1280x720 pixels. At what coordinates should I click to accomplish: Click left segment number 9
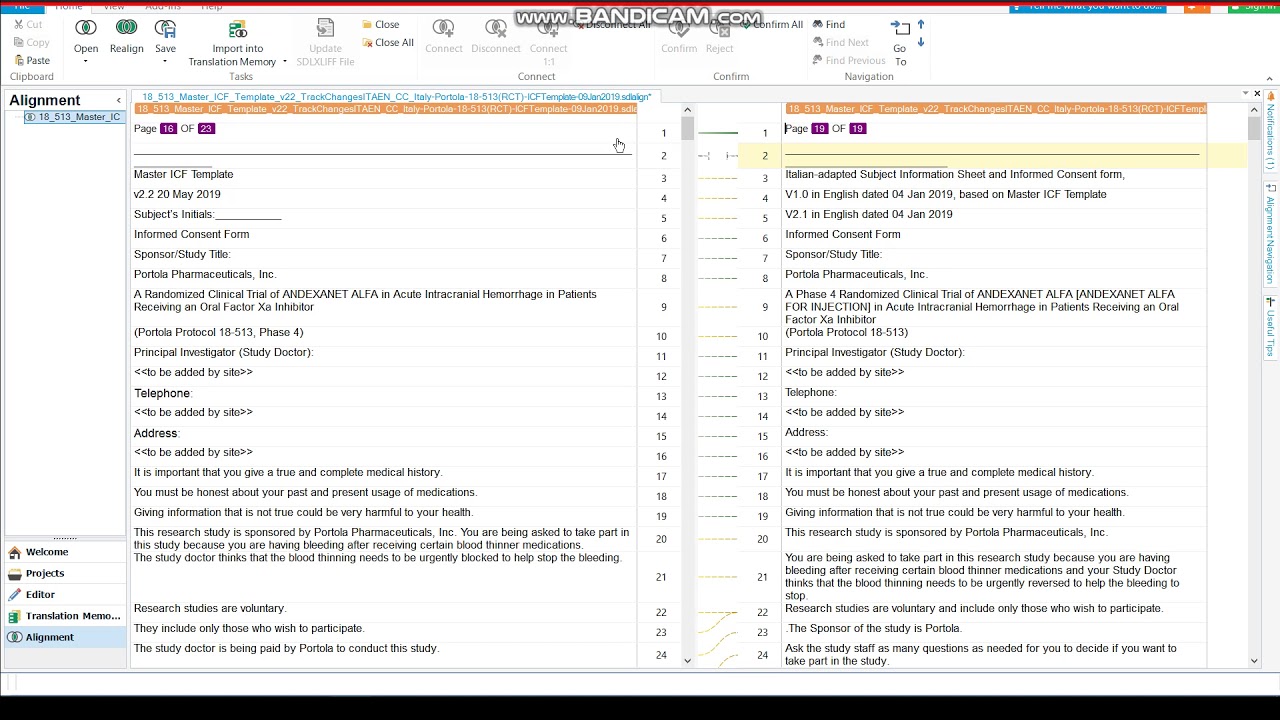coord(663,307)
